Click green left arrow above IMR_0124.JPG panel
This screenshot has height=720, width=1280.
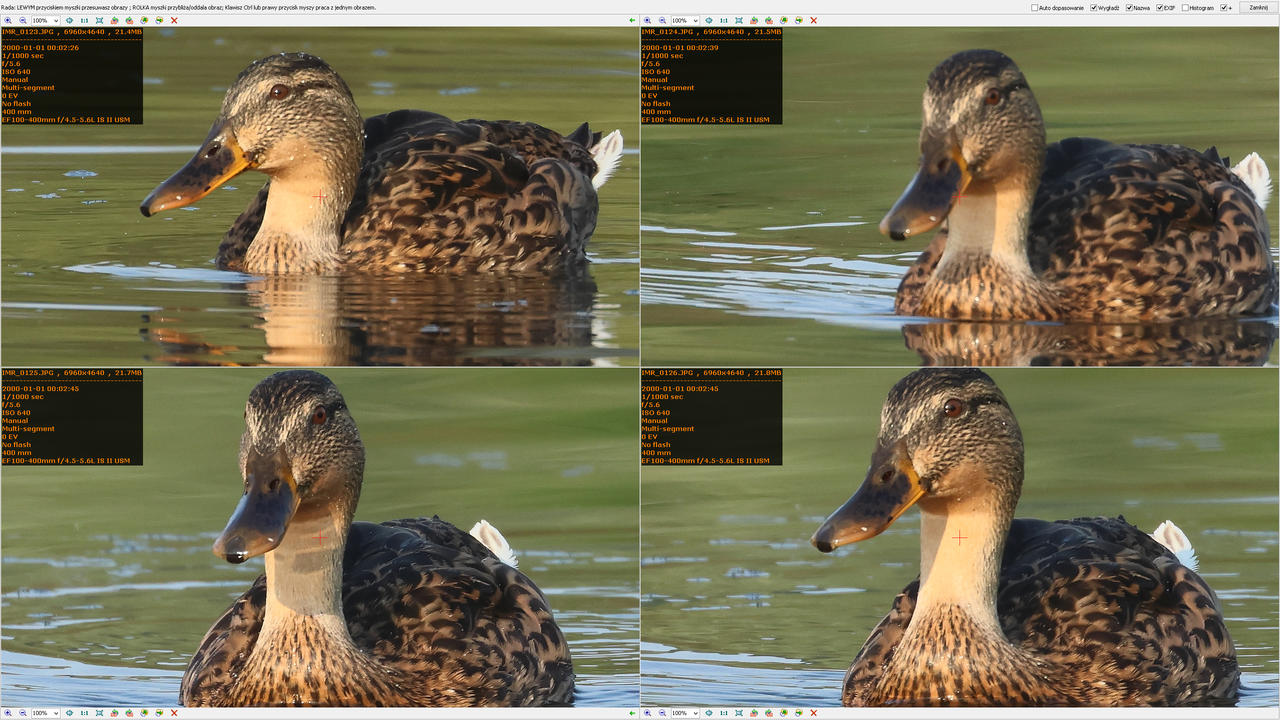632,20
